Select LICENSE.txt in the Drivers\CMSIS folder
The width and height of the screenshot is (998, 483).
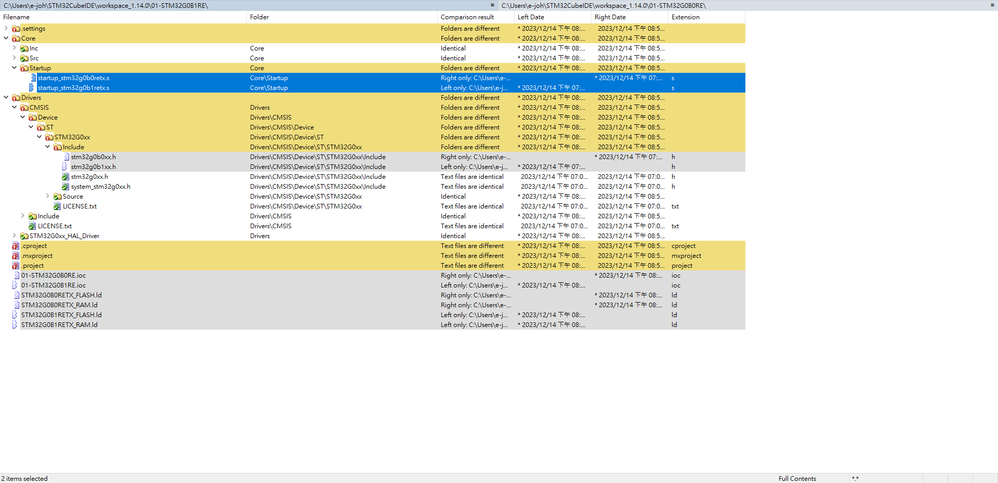coord(55,226)
